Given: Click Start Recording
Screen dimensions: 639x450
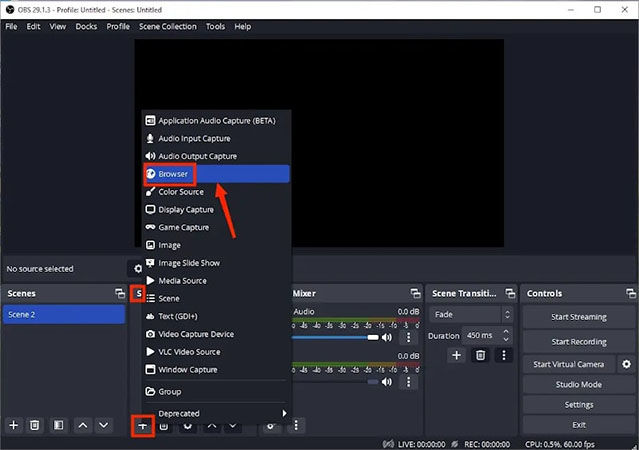Looking at the screenshot, I should (x=579, y=342).
